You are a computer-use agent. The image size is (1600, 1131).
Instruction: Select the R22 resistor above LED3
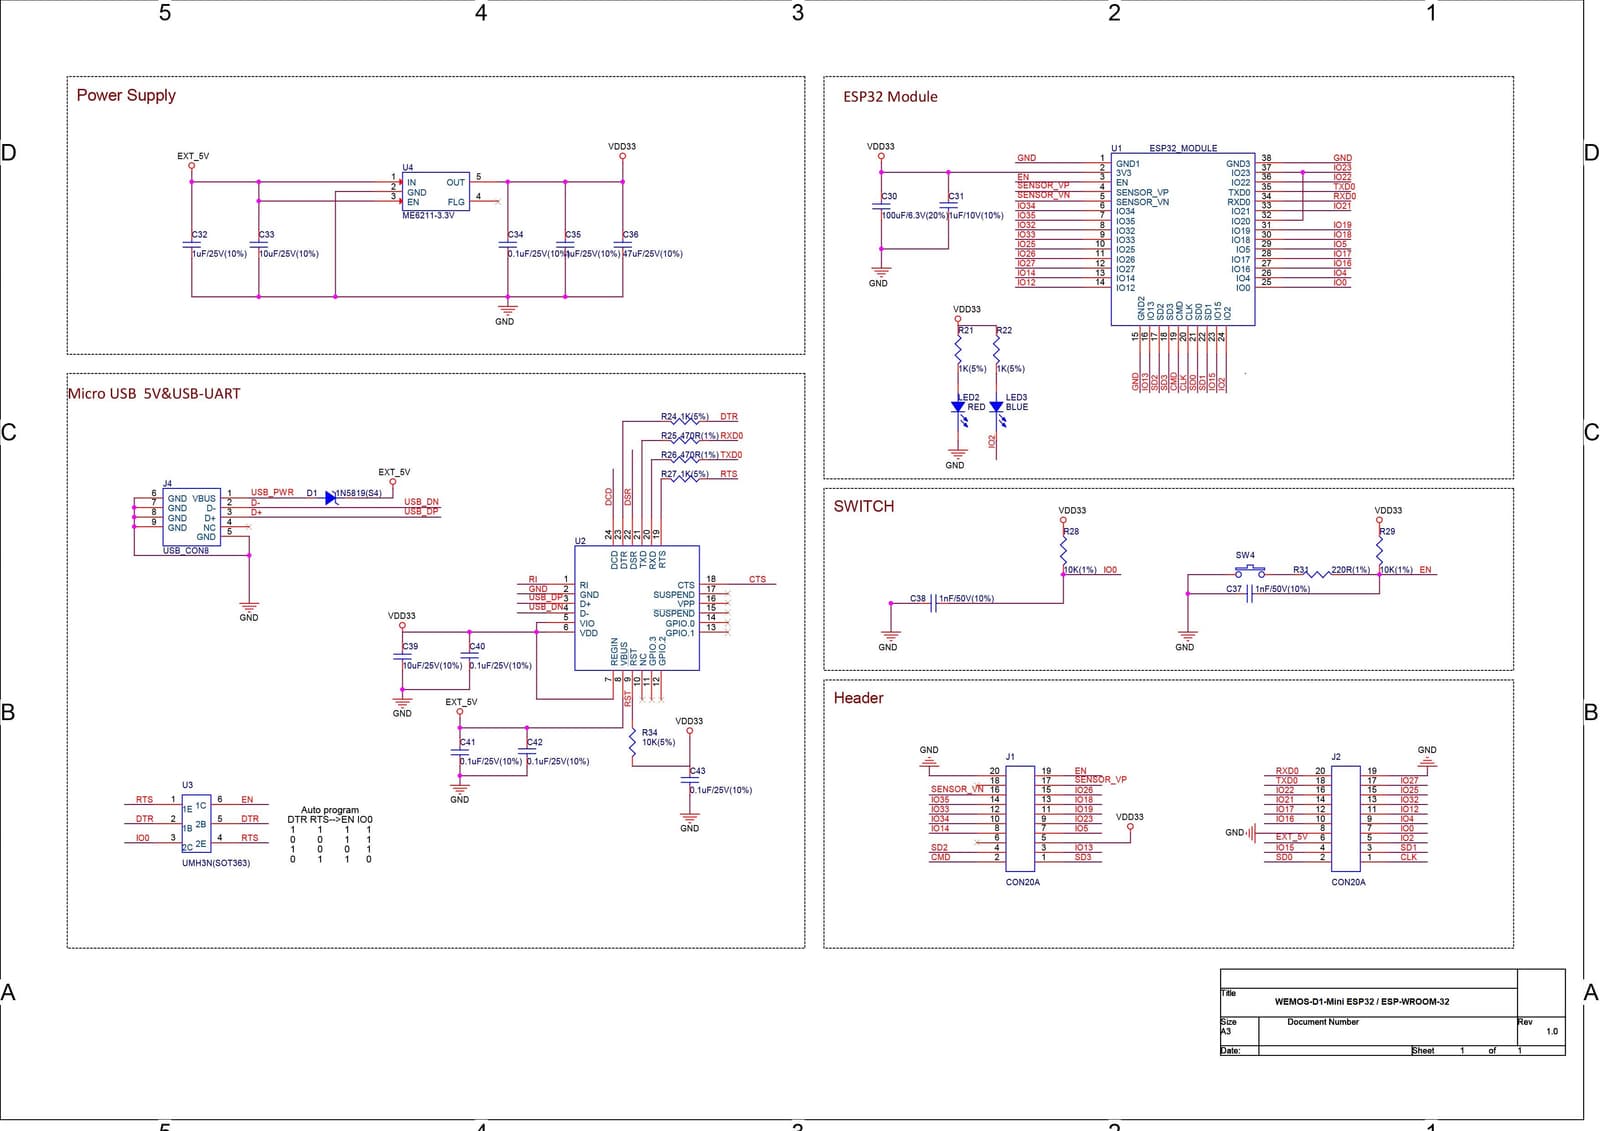click(996, 349)
